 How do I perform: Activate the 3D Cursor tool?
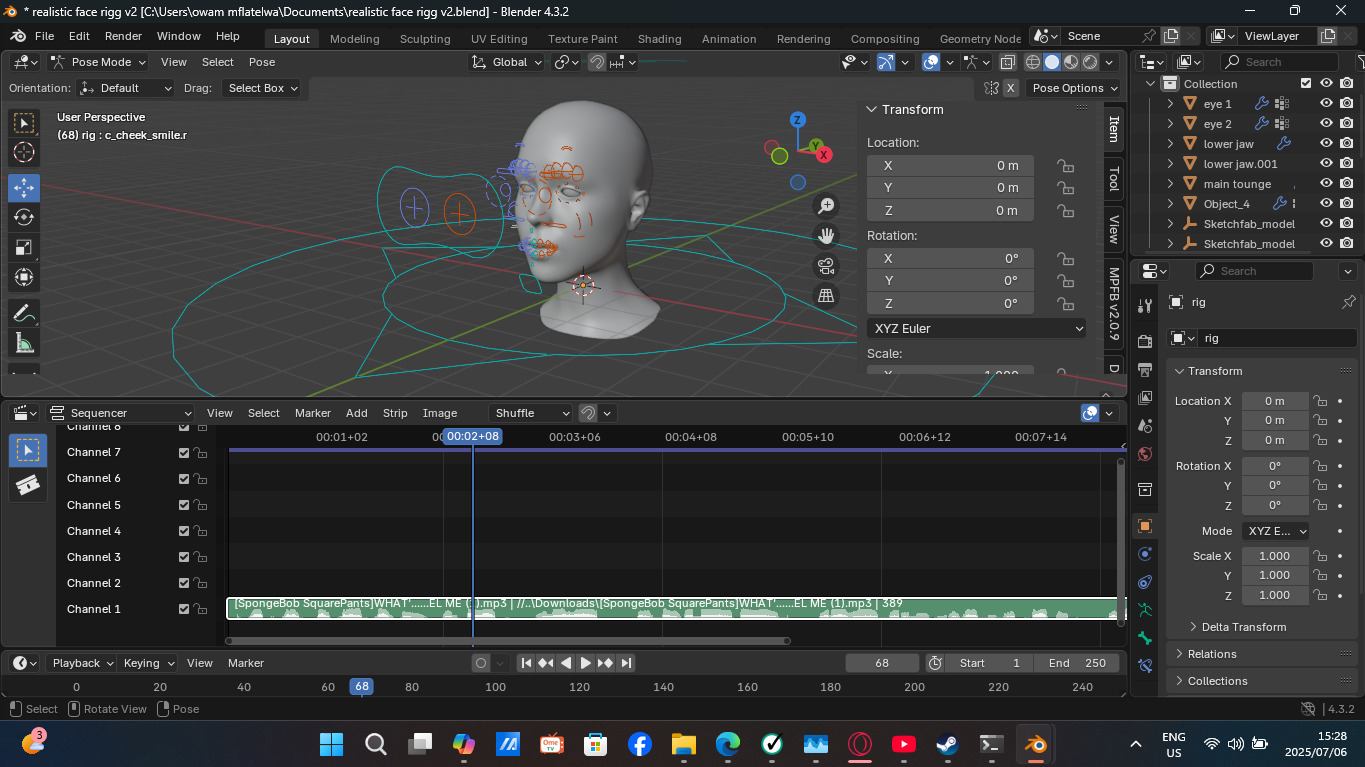click(x=24, y=152)
